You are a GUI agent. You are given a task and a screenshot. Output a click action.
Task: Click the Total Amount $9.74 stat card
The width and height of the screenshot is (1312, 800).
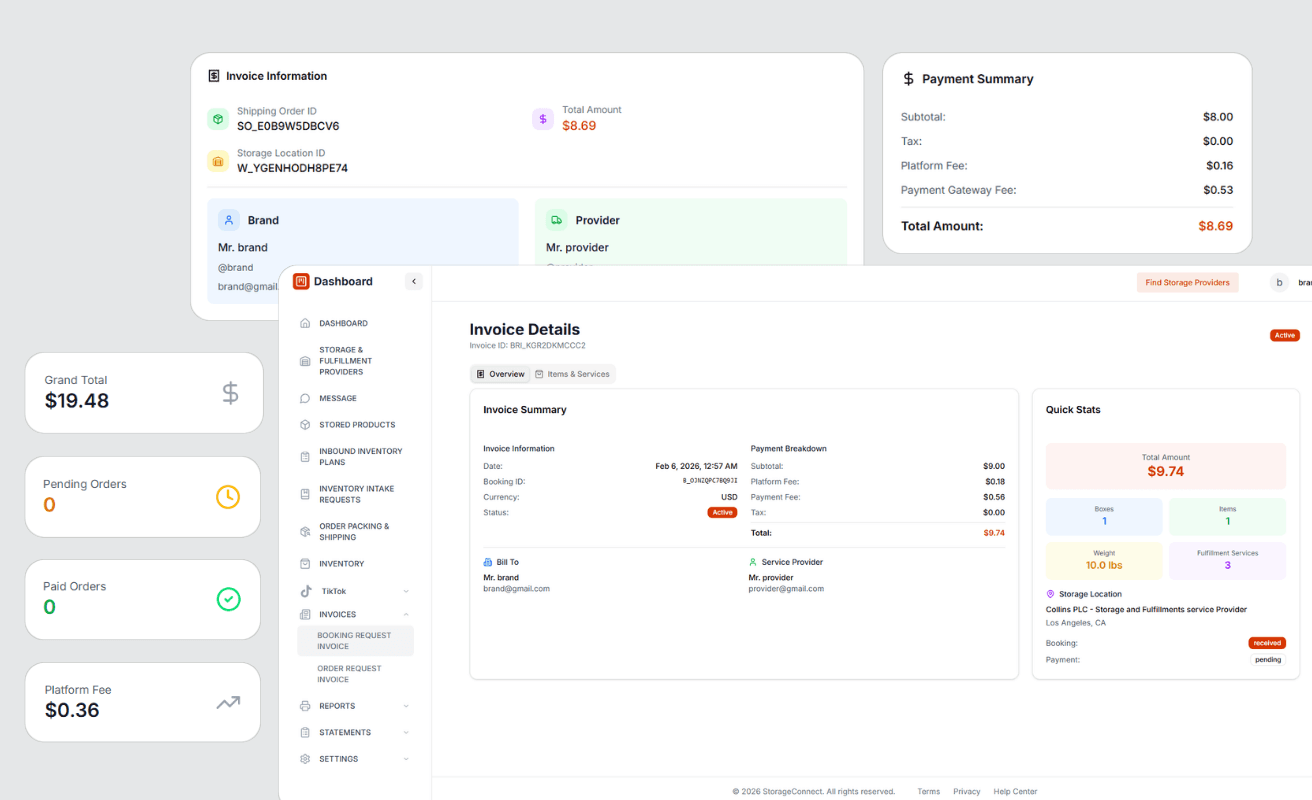[1165, 465]
